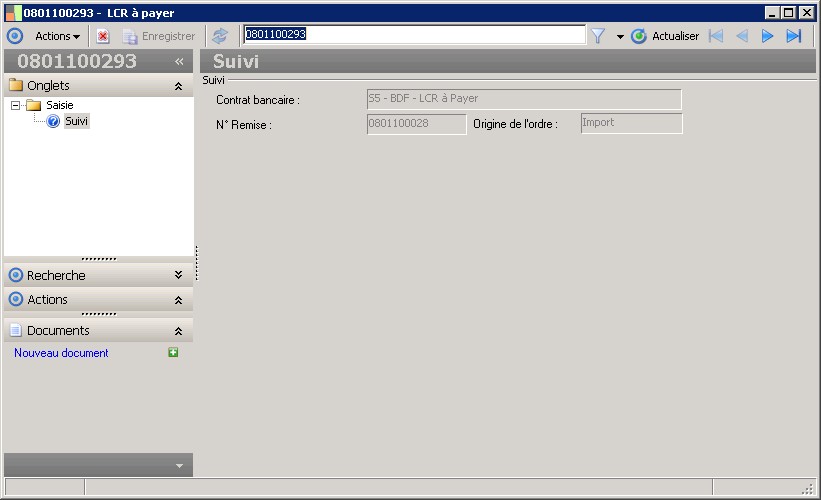
Task: Click the Origine de l'ordre field
Action: (631, 124)
